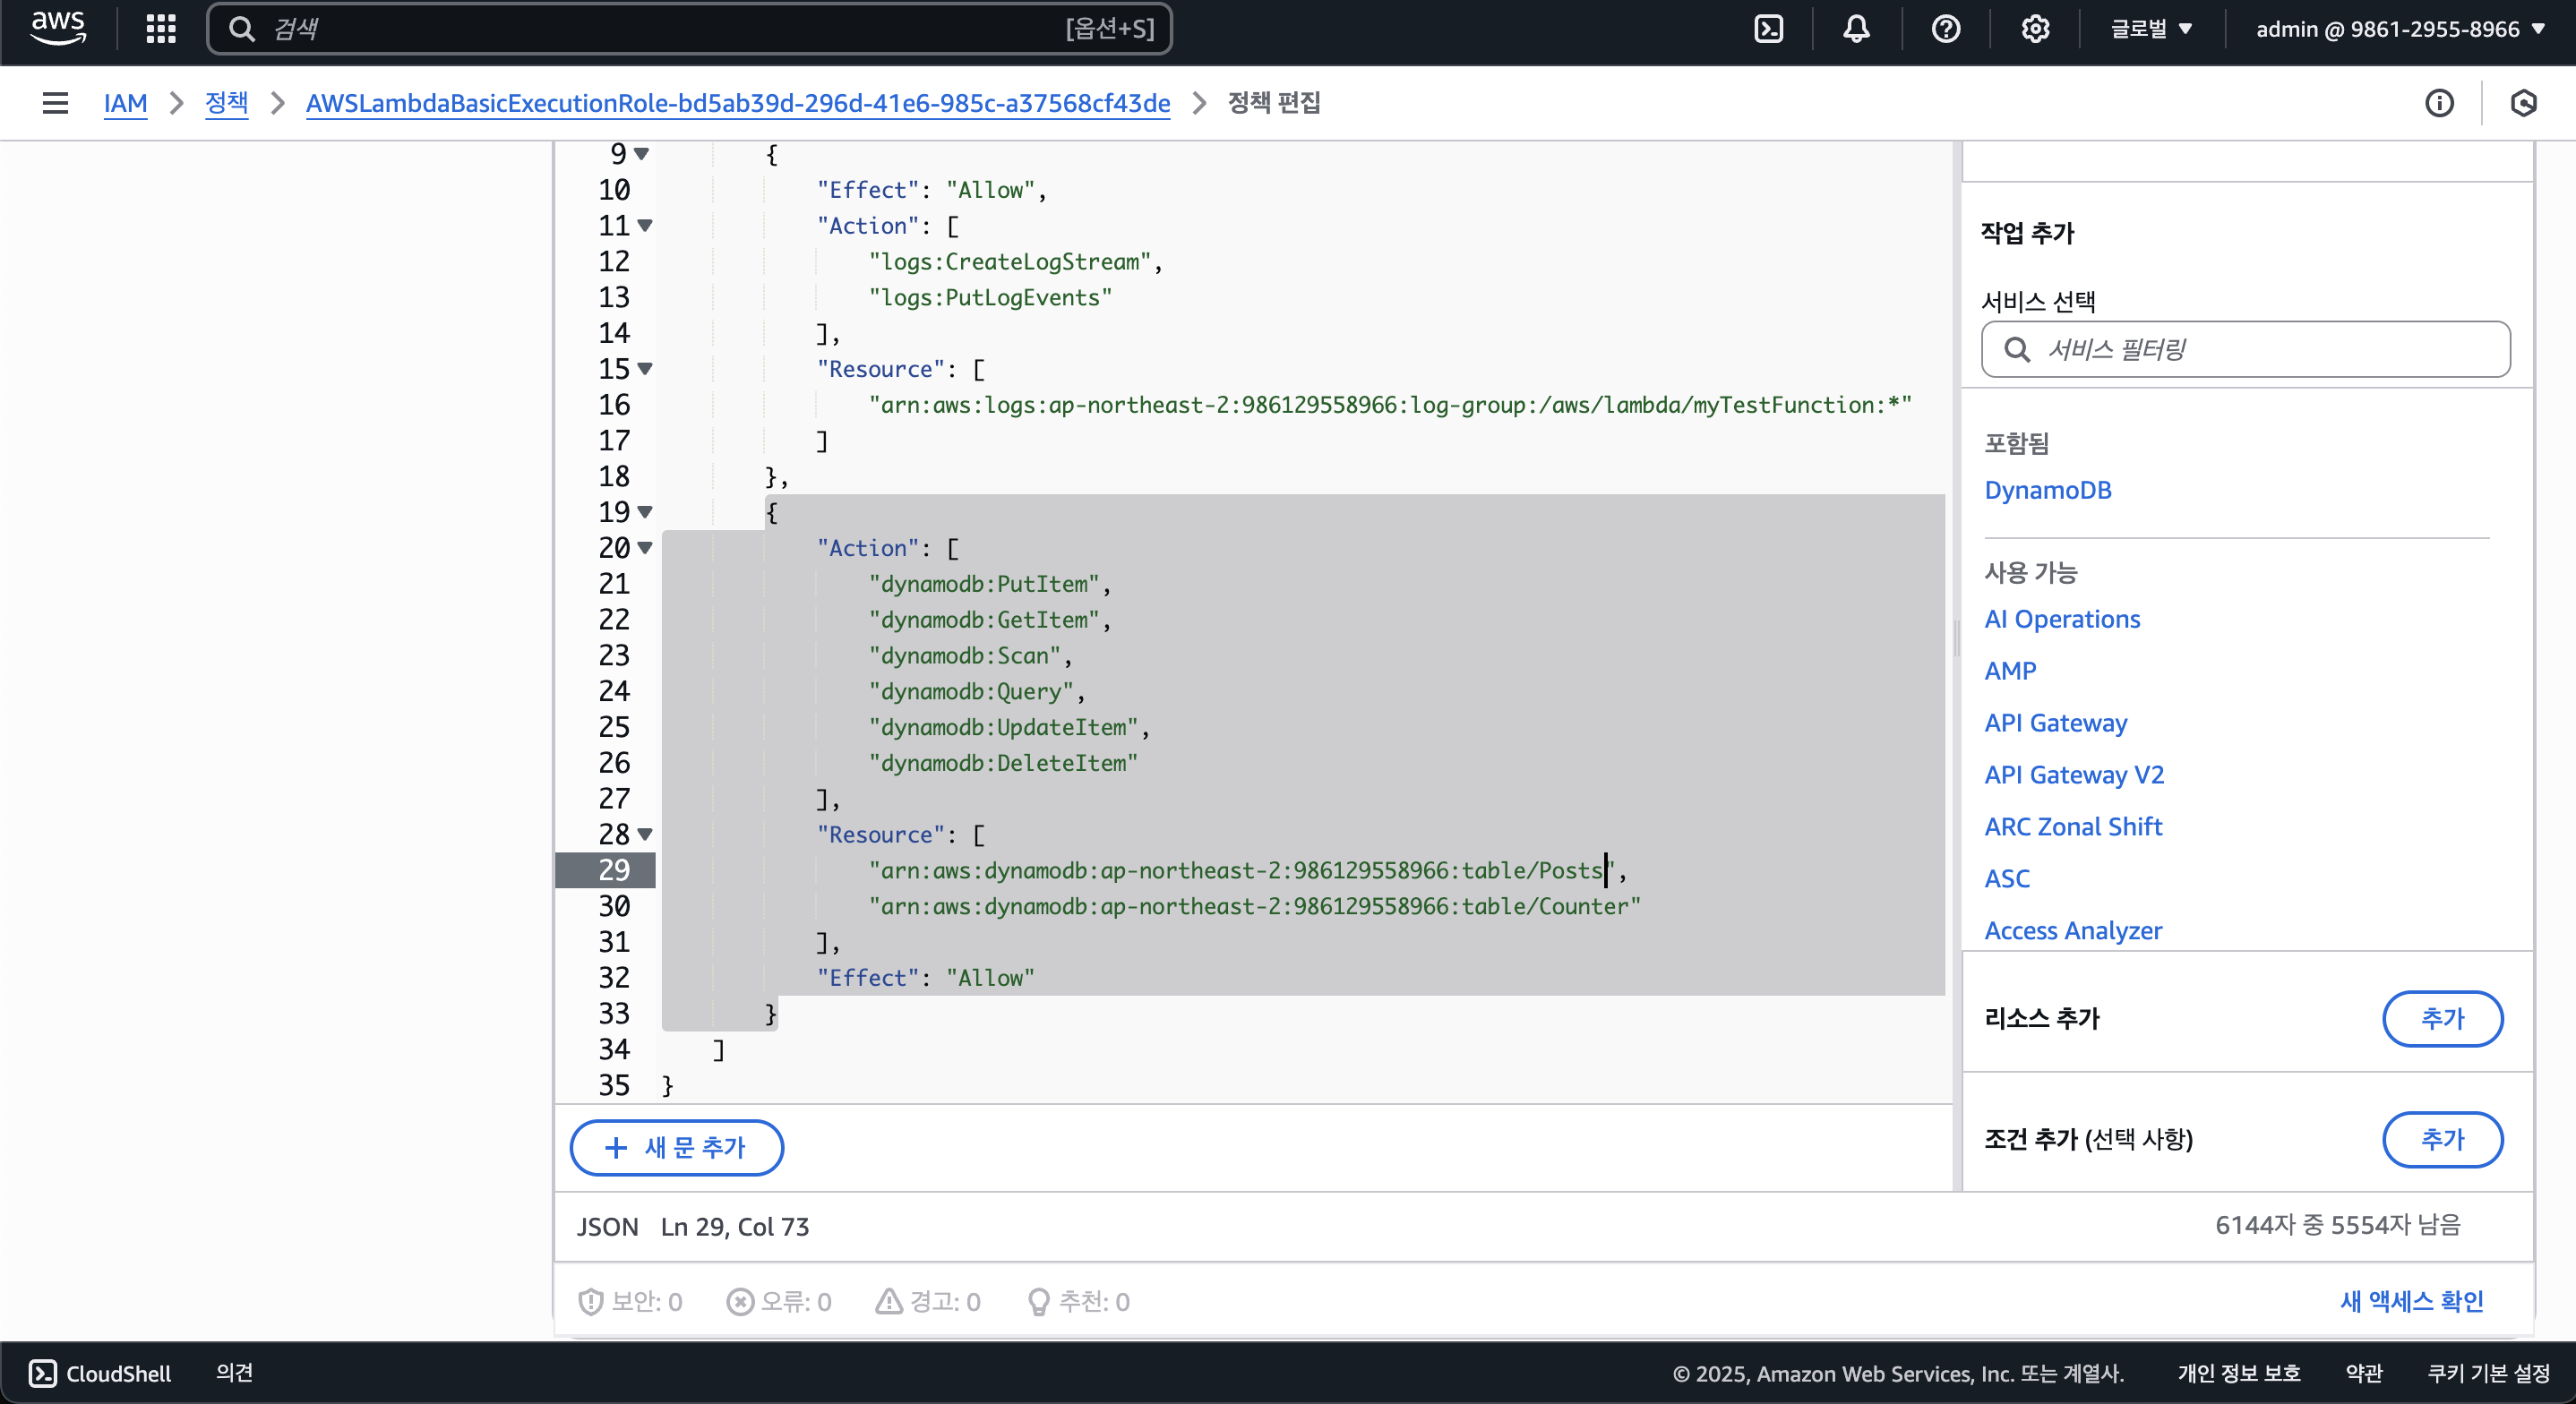
Task: Select API Gateway V2 from available services
Action: click(2073, 775)
